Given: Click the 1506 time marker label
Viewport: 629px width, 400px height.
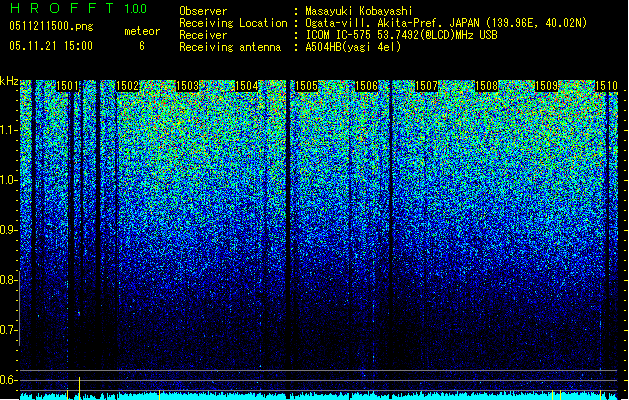Looking at the screenshot, I should 367,86.
